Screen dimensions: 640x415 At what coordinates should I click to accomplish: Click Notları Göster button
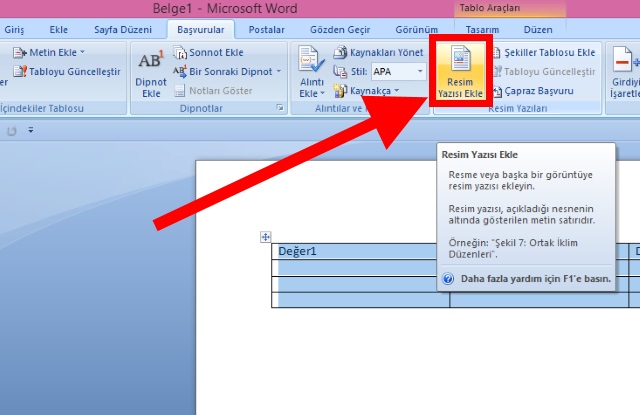click(x=213, y=91)
